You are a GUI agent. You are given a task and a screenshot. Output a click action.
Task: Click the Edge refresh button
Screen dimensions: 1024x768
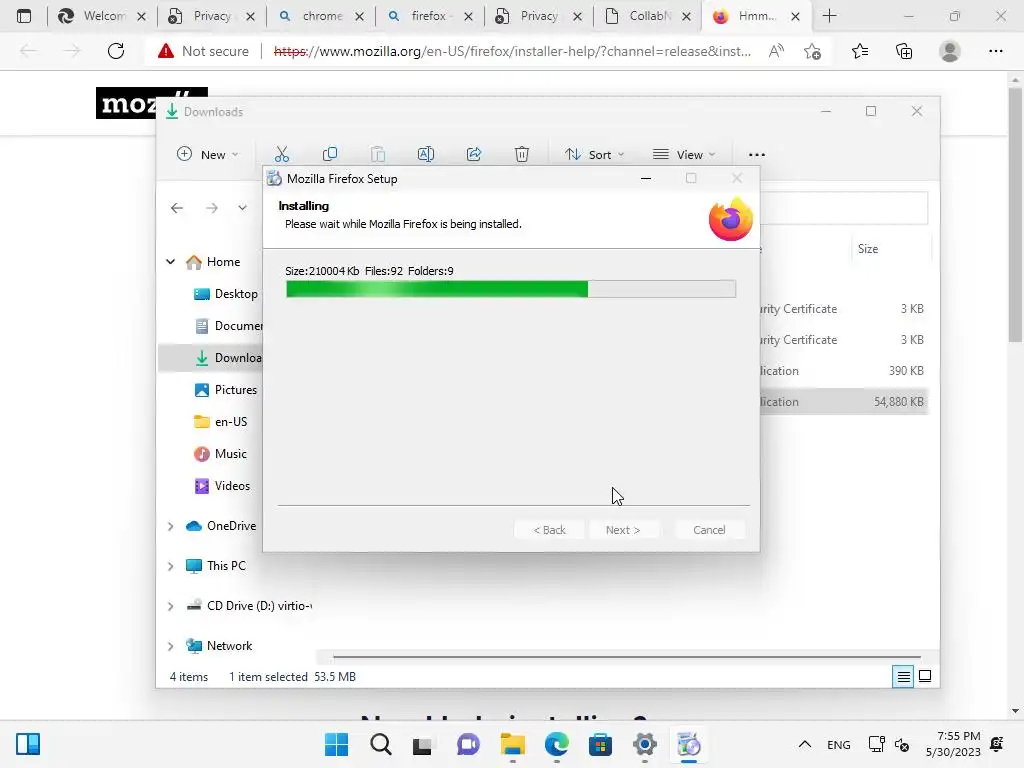pos(116,51)
